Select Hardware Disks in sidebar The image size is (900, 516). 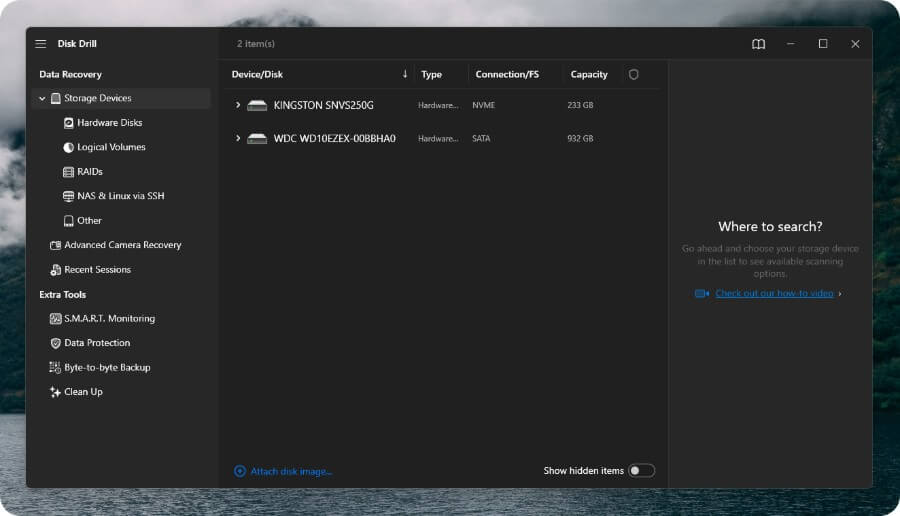point(109,123)
